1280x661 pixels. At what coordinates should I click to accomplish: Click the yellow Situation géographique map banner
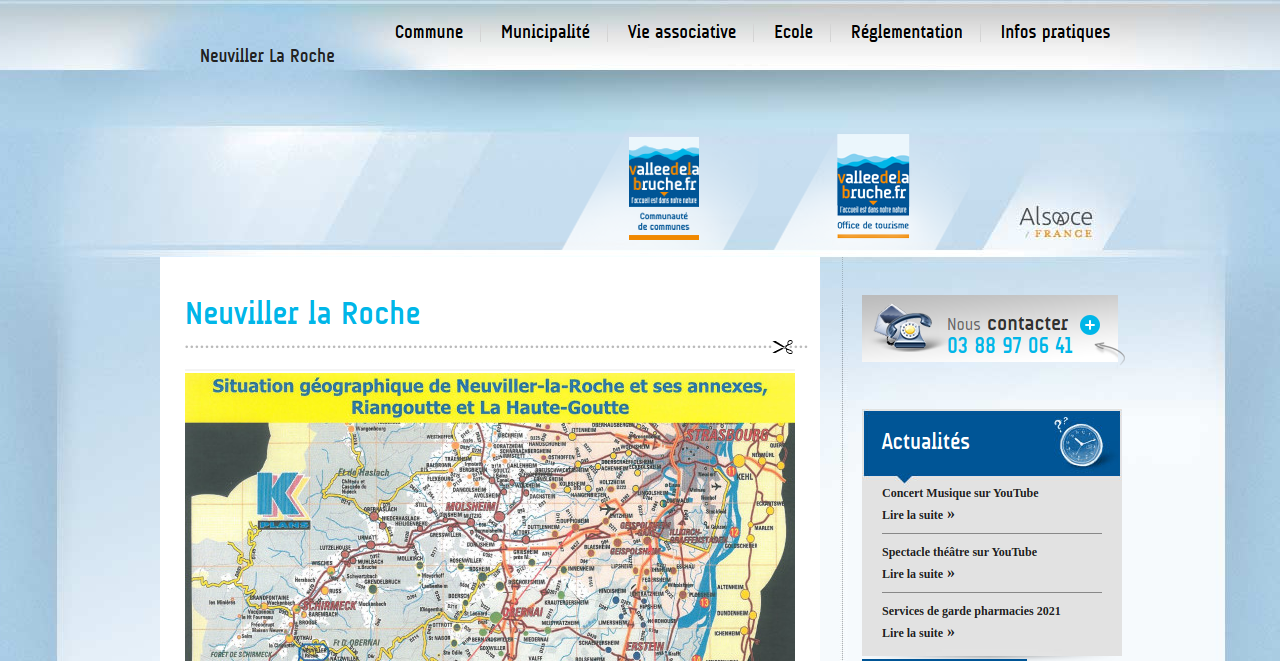click(x=490, y=397)
